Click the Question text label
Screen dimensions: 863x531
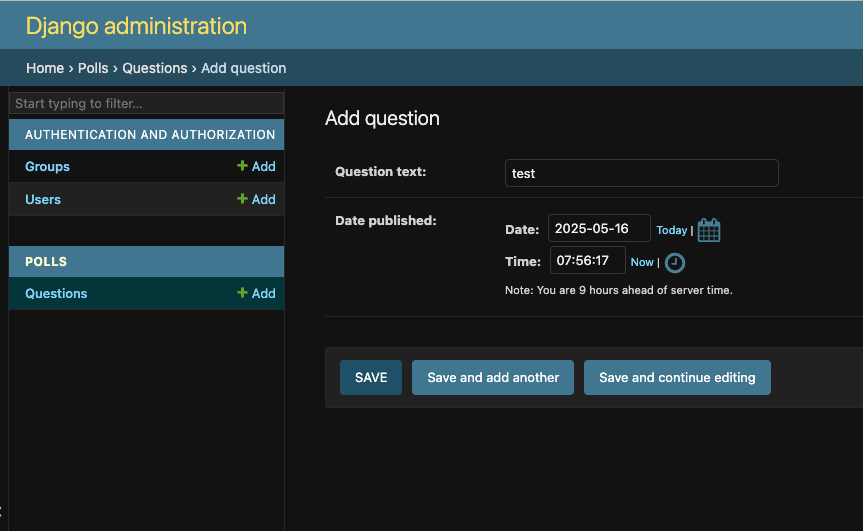click(x=381, y=172)
